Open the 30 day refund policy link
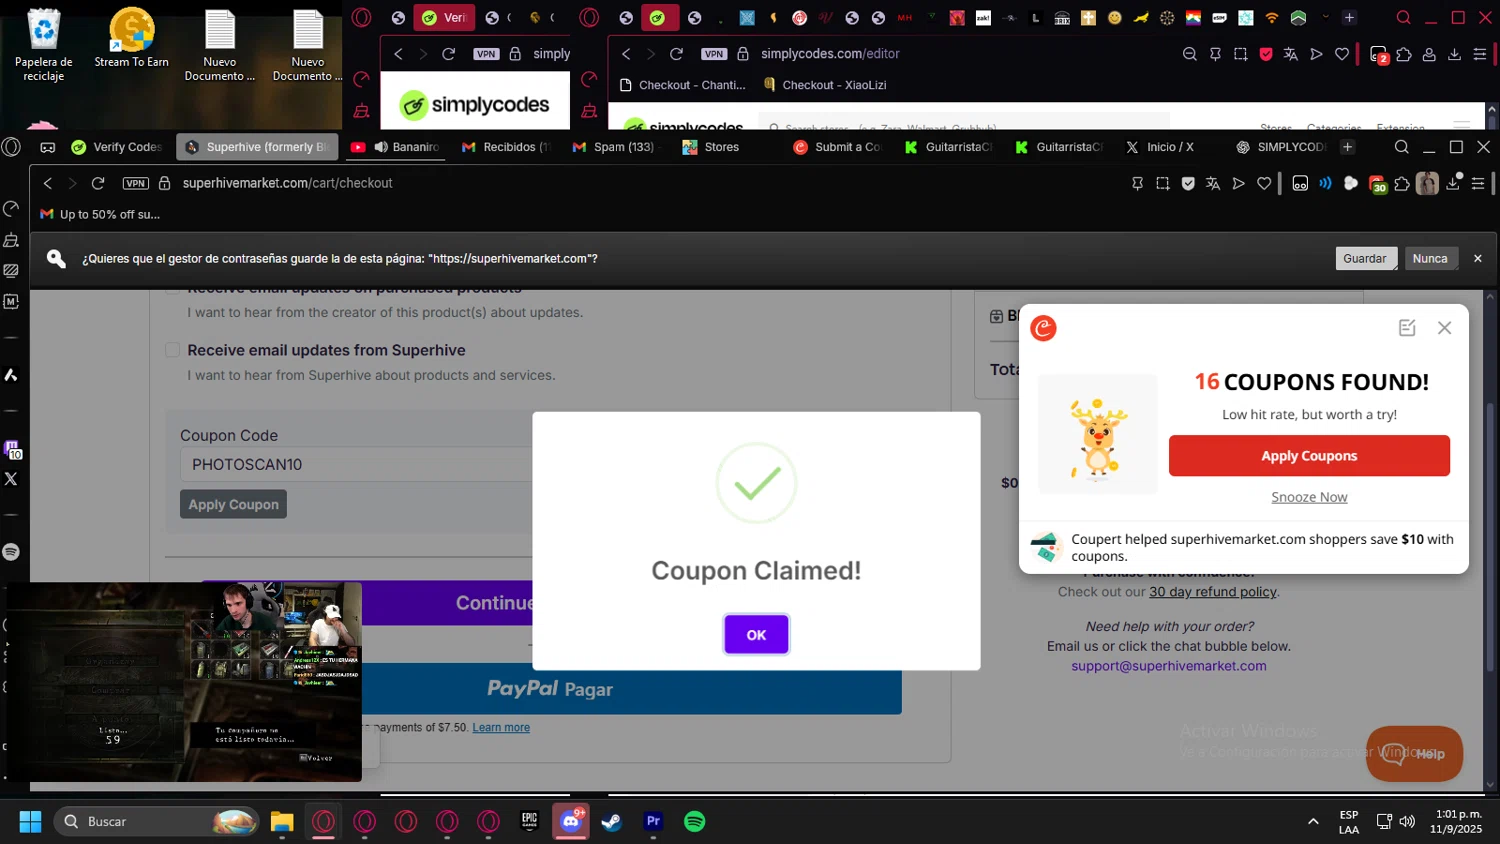This screenshot has height=844, width=1500. pos(1212,592)
